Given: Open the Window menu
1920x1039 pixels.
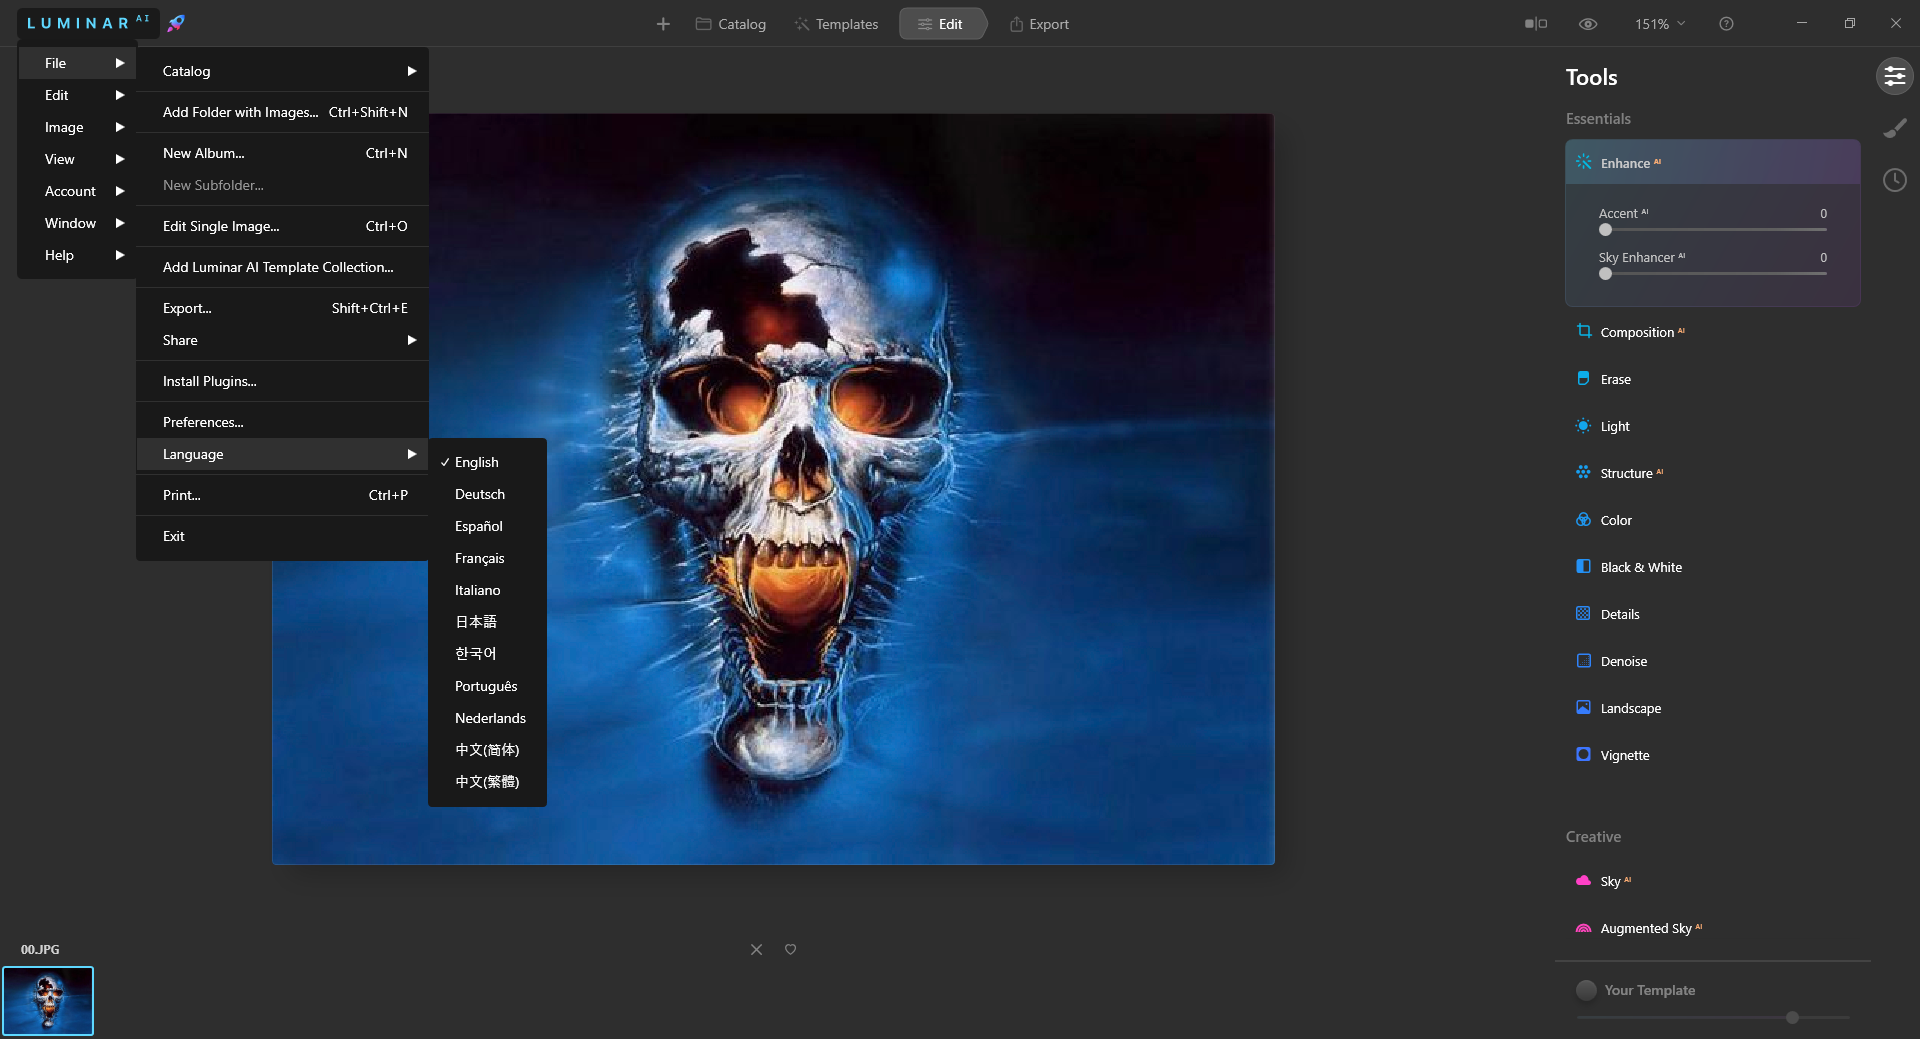Looking at the screenshot, I should [77, 223].
